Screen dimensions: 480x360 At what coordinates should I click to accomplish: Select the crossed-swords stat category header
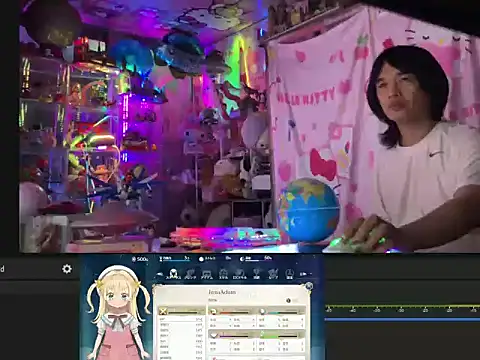[x=182, y=312]
